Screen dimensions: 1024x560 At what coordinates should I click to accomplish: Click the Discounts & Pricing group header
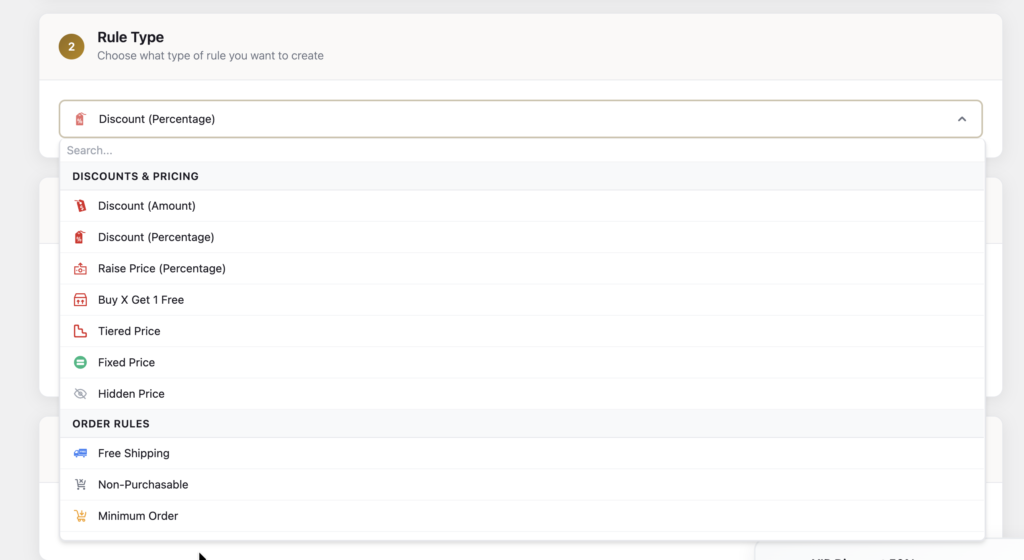pyautogui.click(x=135, y=176)
